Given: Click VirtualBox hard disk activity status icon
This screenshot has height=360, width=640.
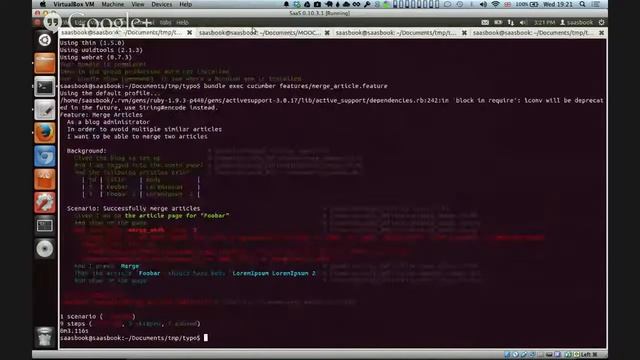Looking at the screenshot, I should [507, 354].
